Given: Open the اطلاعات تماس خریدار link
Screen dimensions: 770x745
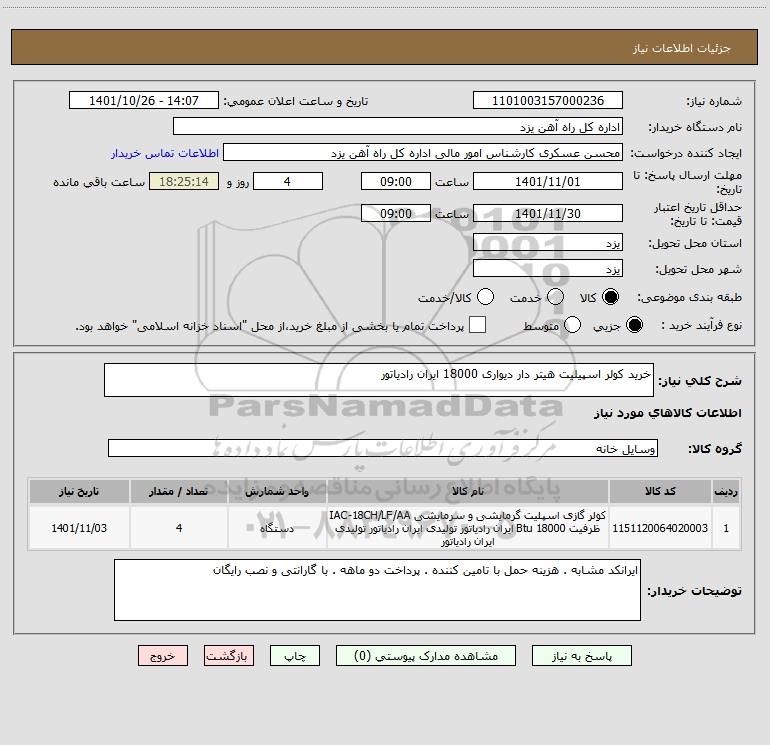Looking at the screenshot, I should pyautogui.click(x=165, y=153).
